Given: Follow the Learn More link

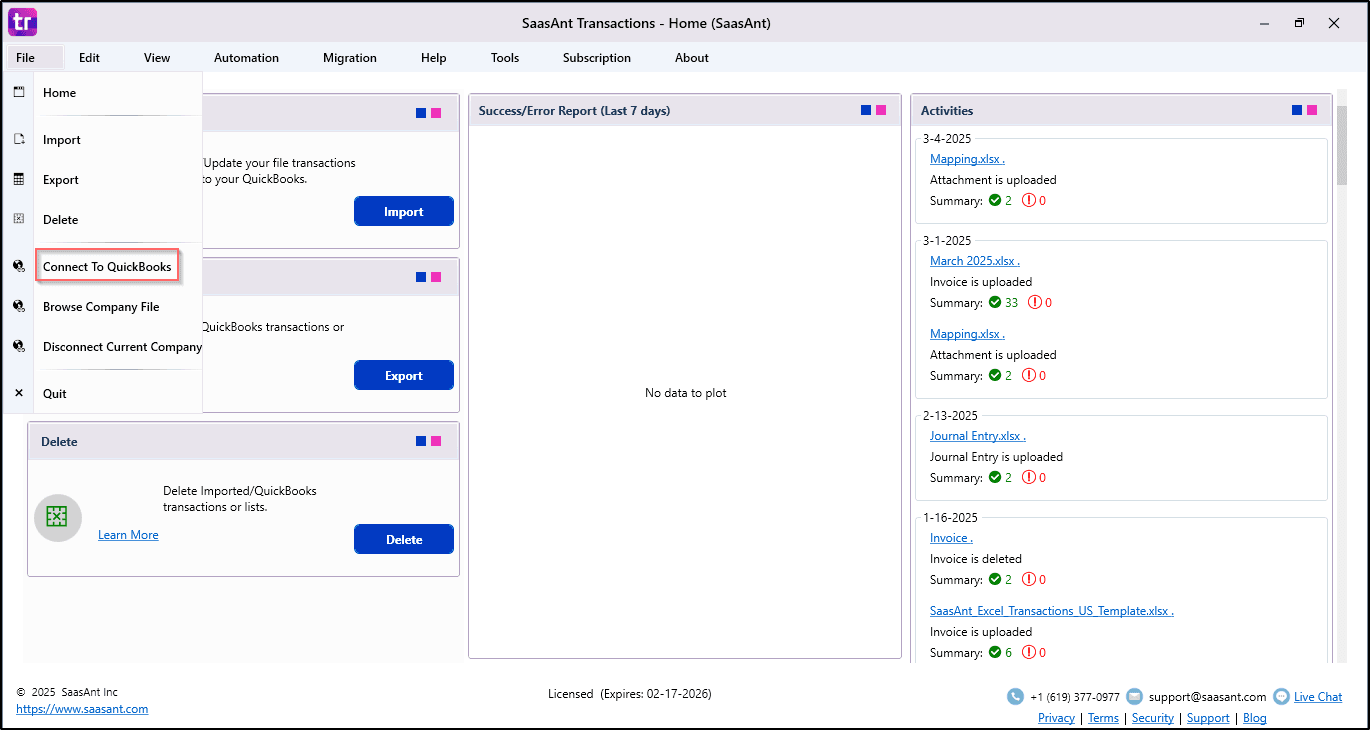Looking at the screenshot, I should [128, 535].
